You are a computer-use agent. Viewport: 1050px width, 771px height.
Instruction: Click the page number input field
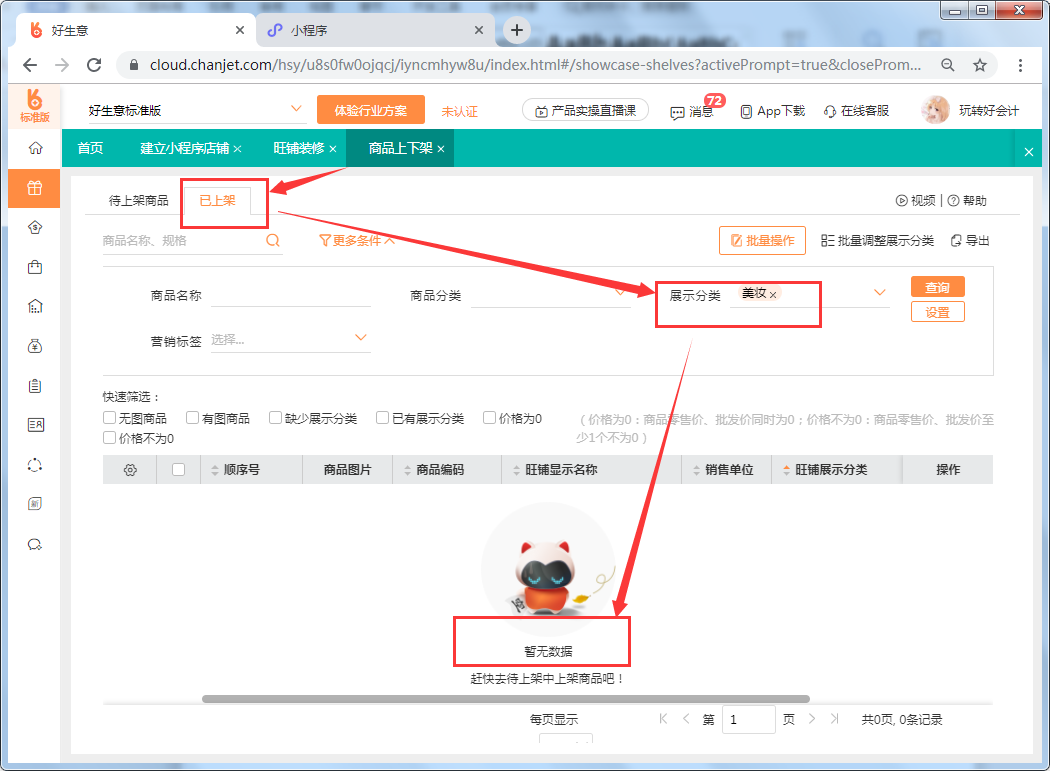749,719
